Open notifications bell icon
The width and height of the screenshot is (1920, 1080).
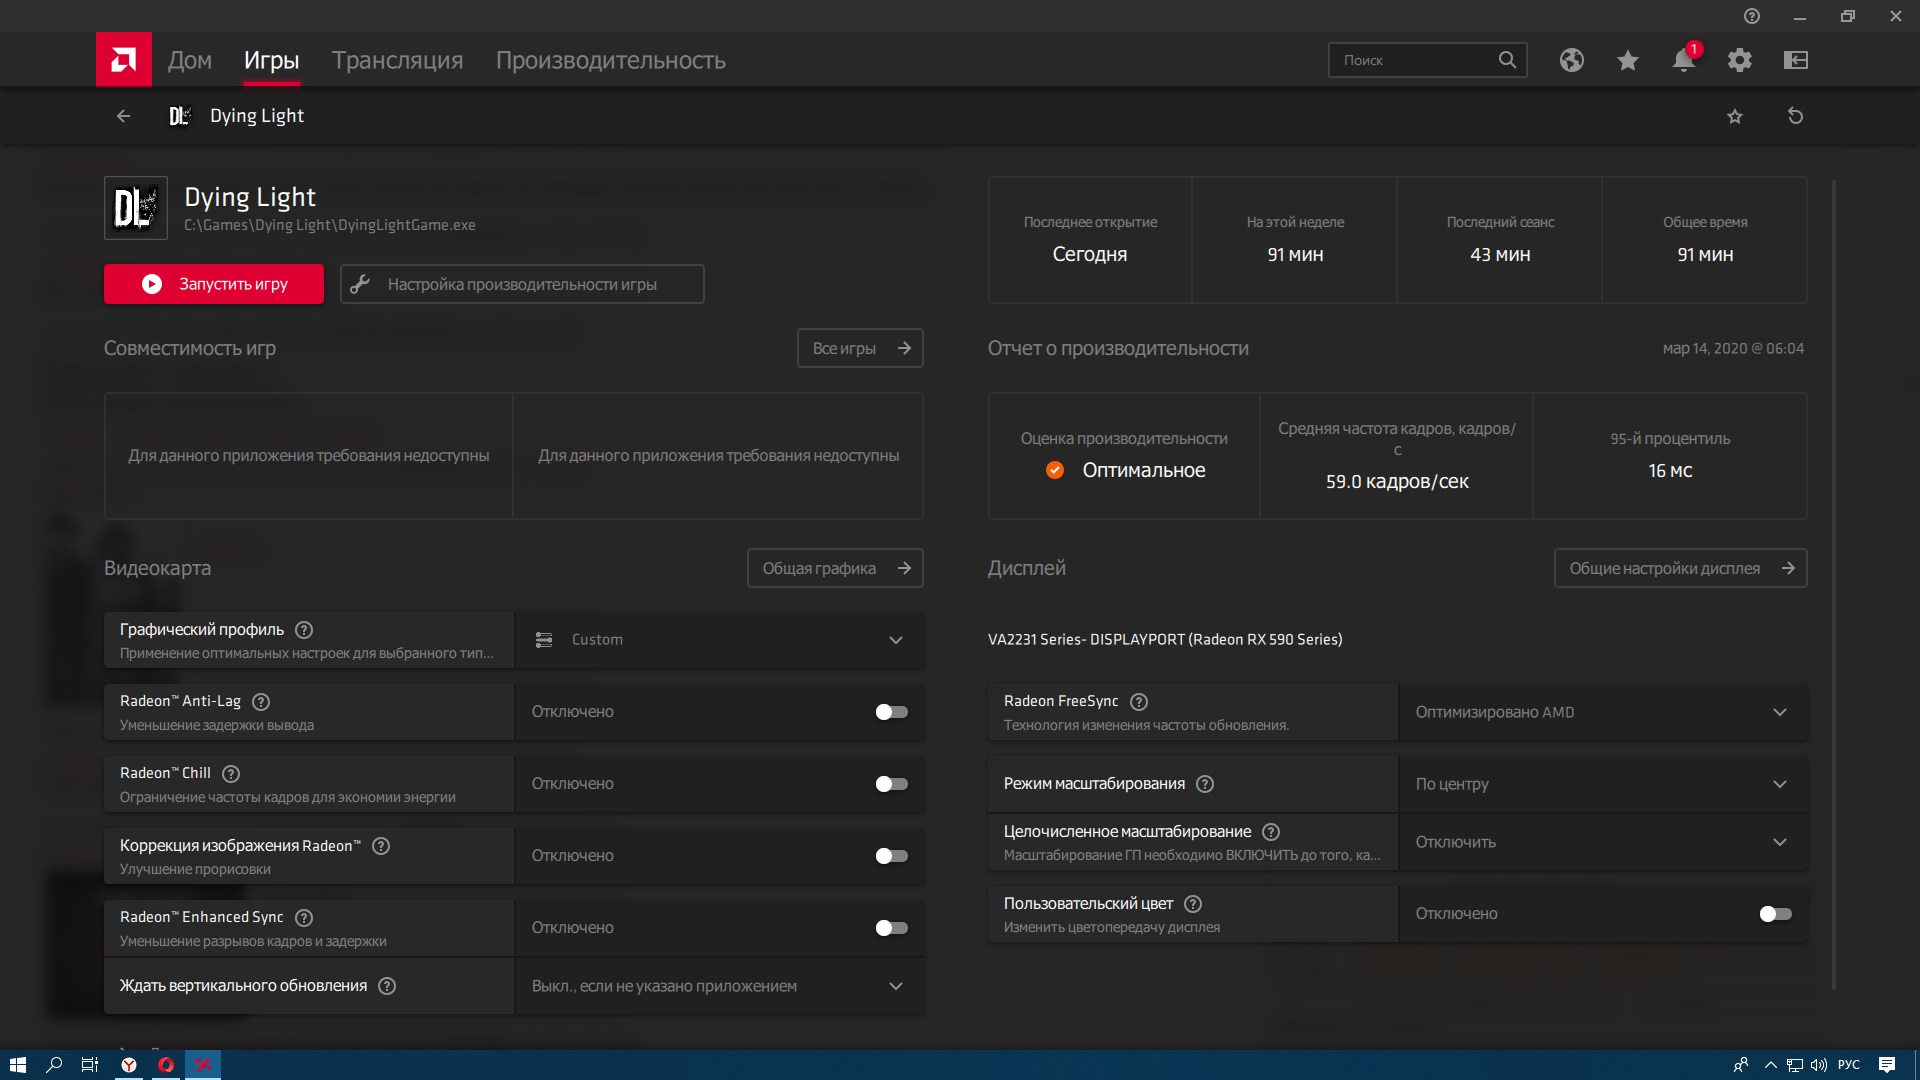pos(1684,60)
